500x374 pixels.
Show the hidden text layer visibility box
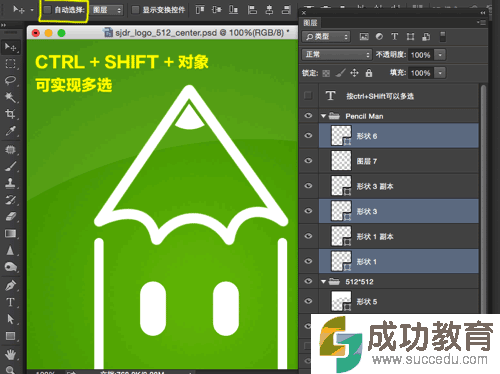pos(308,96)
